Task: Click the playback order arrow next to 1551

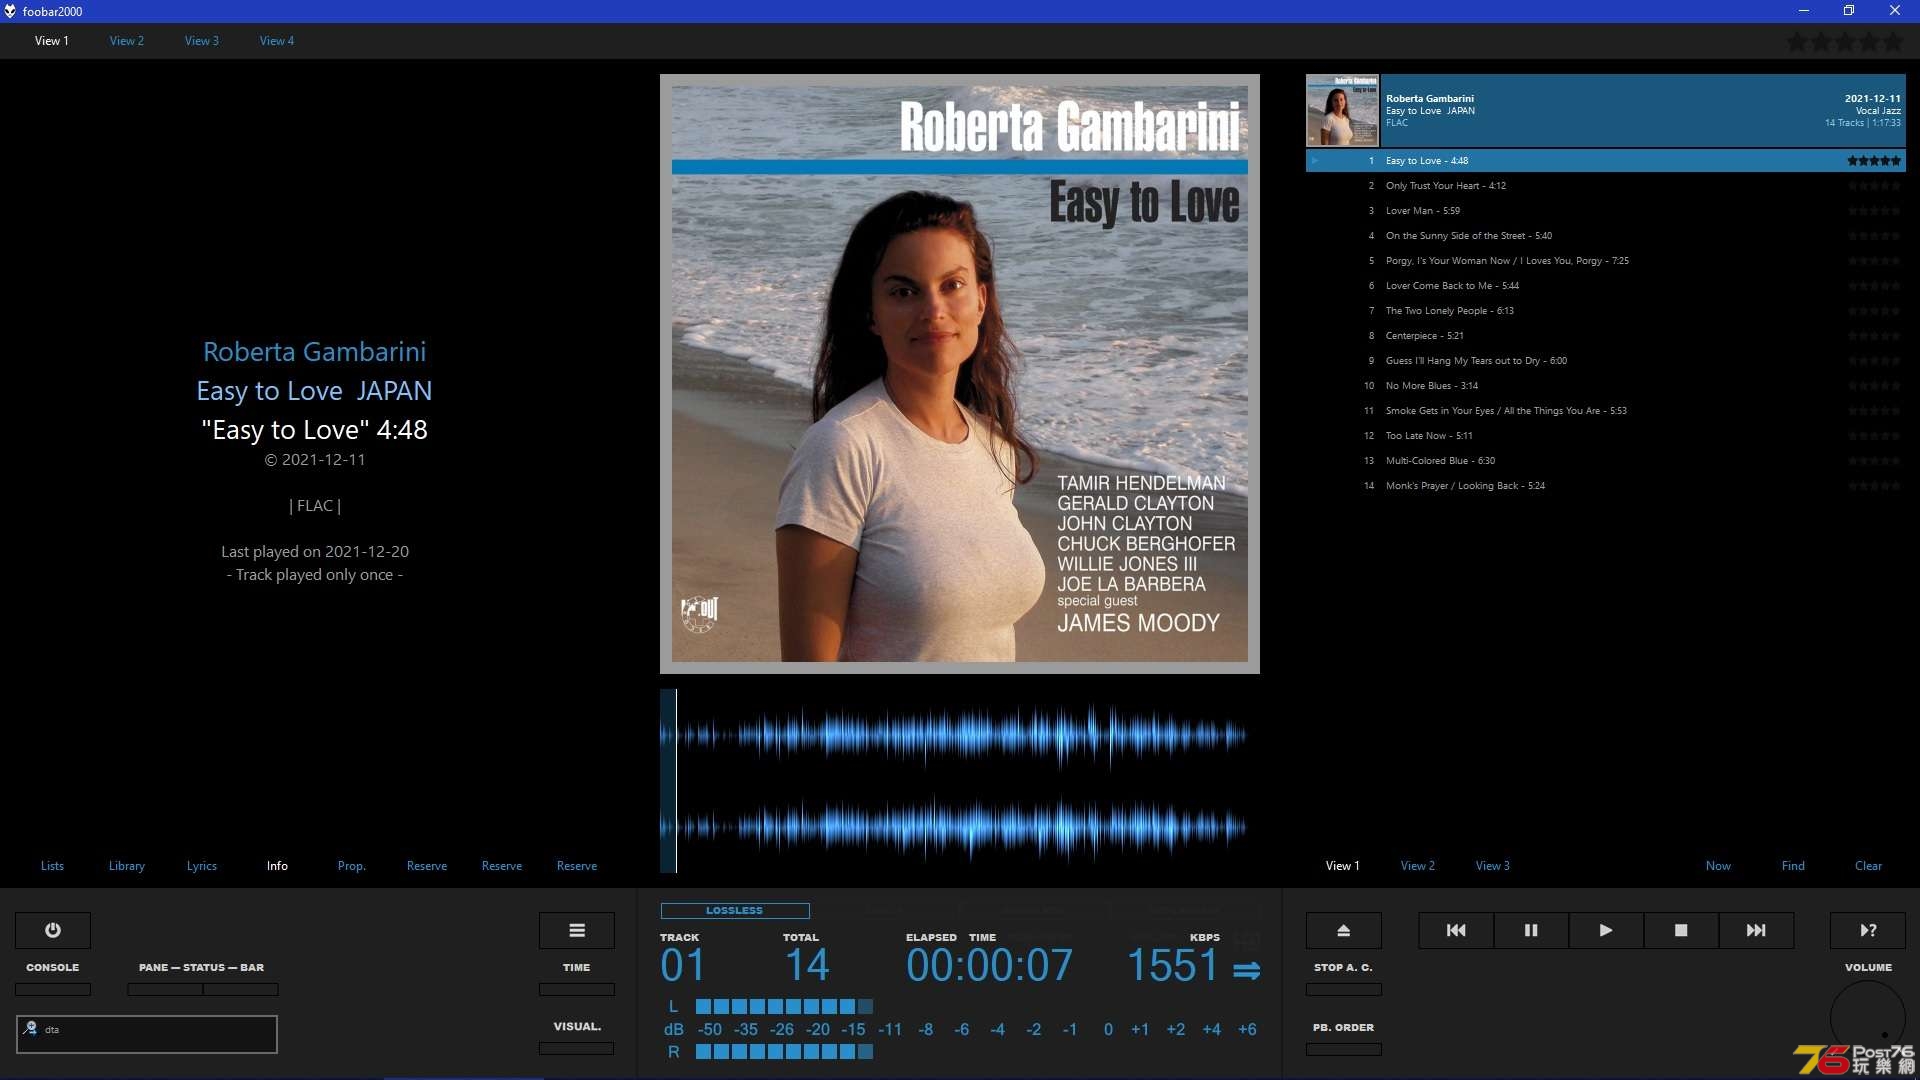Action: click(1246, 969)
